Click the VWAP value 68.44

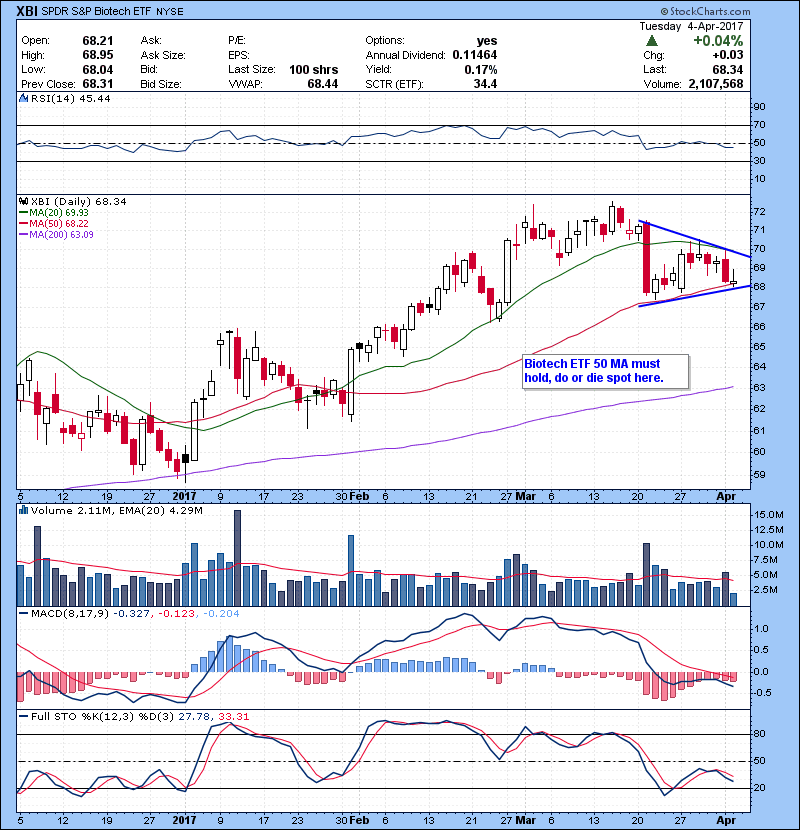tap(322, 84)
